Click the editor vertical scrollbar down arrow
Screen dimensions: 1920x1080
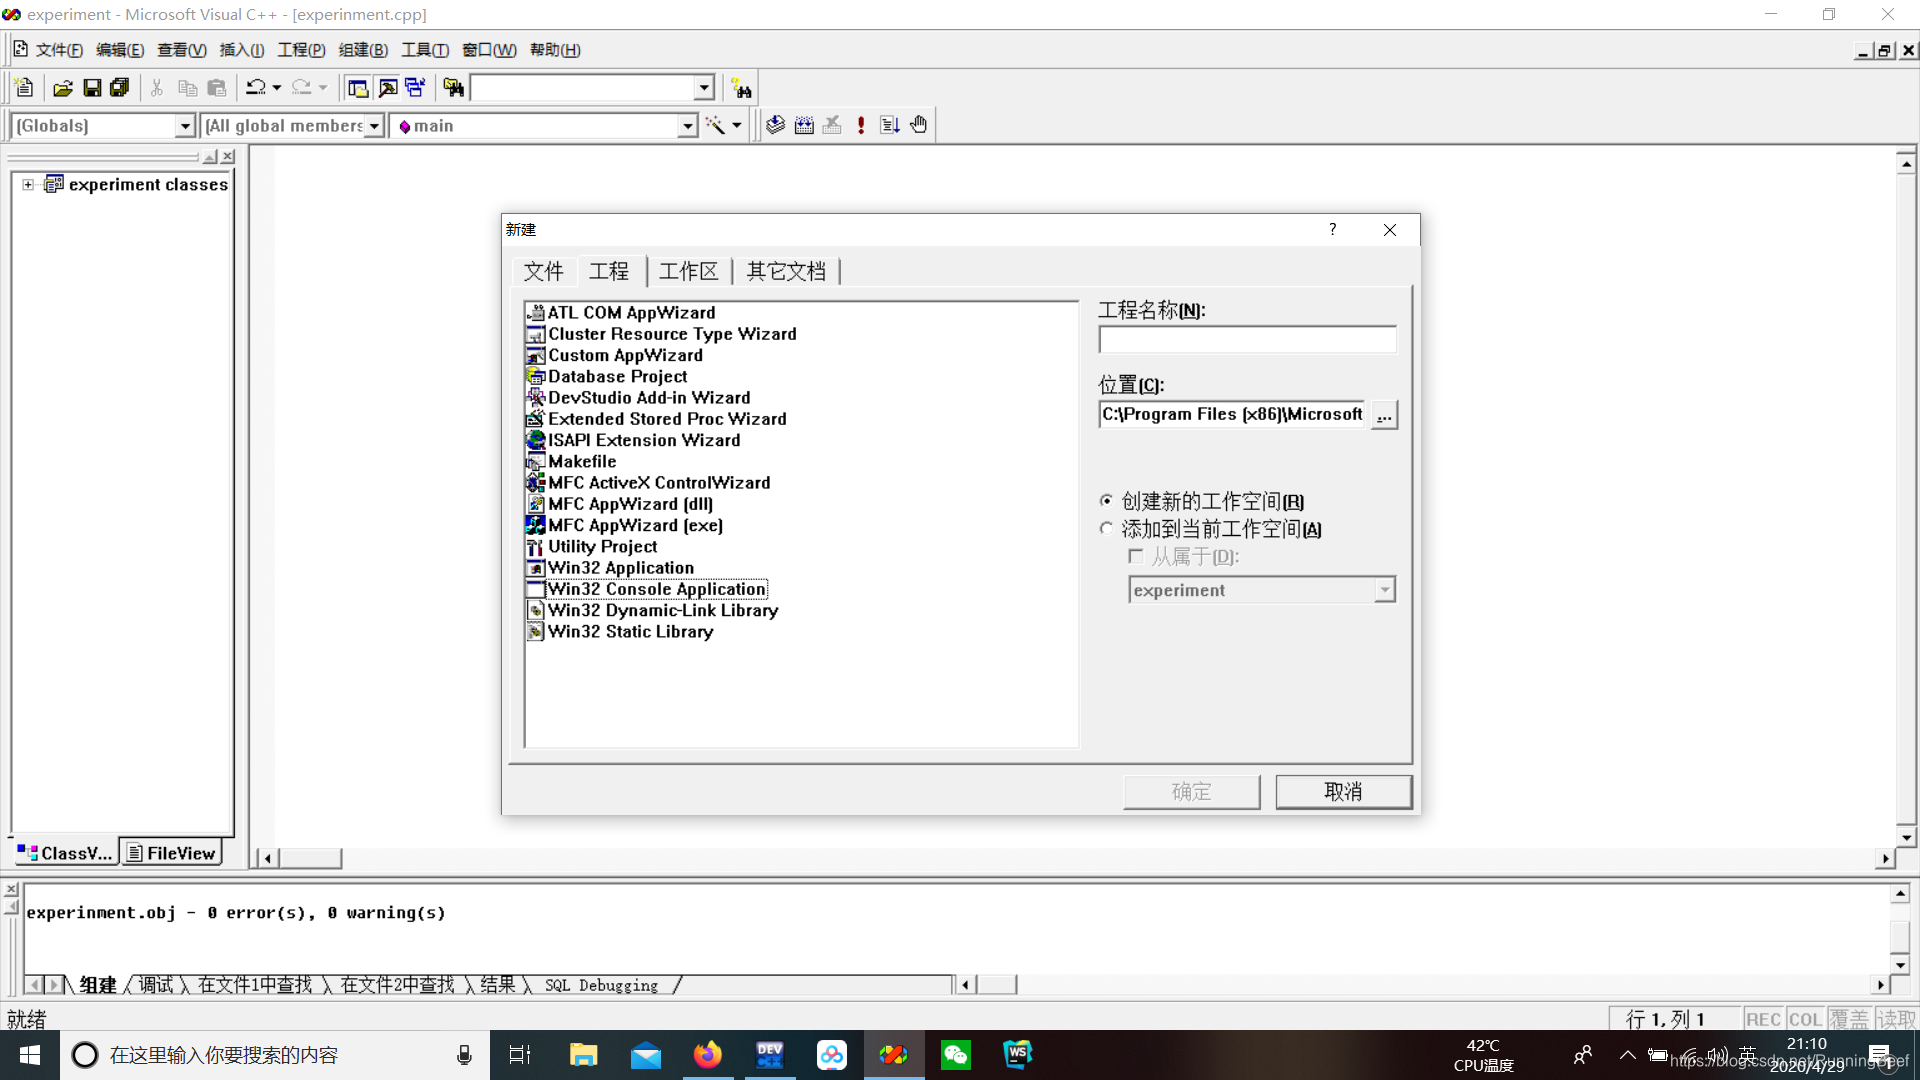[x=1906, y=838]
